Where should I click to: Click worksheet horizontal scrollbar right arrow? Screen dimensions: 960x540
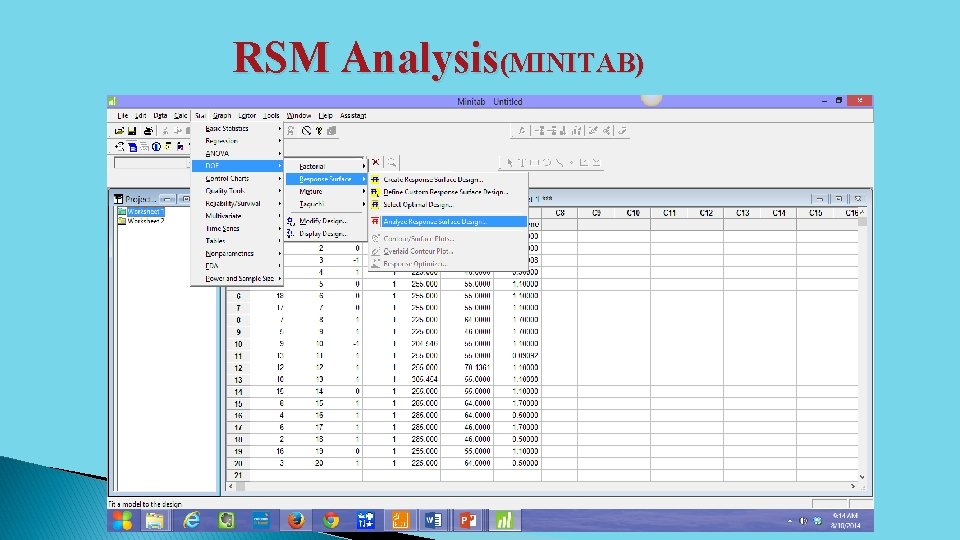[x=853, y=486]
